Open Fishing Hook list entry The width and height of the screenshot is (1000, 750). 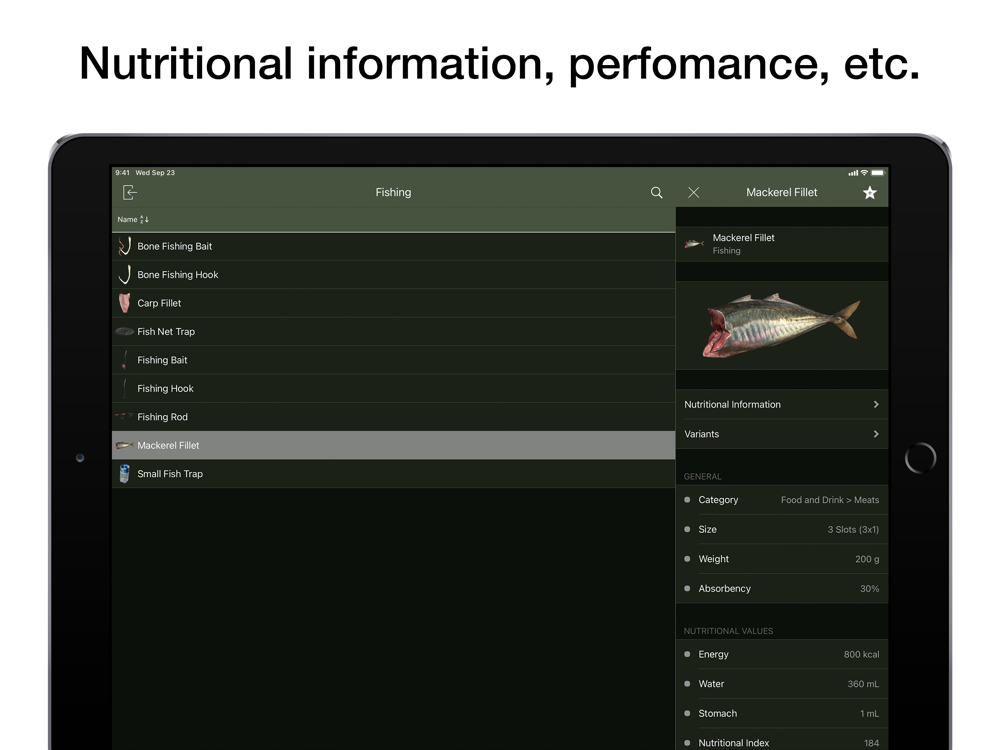(x=393, y=388)
